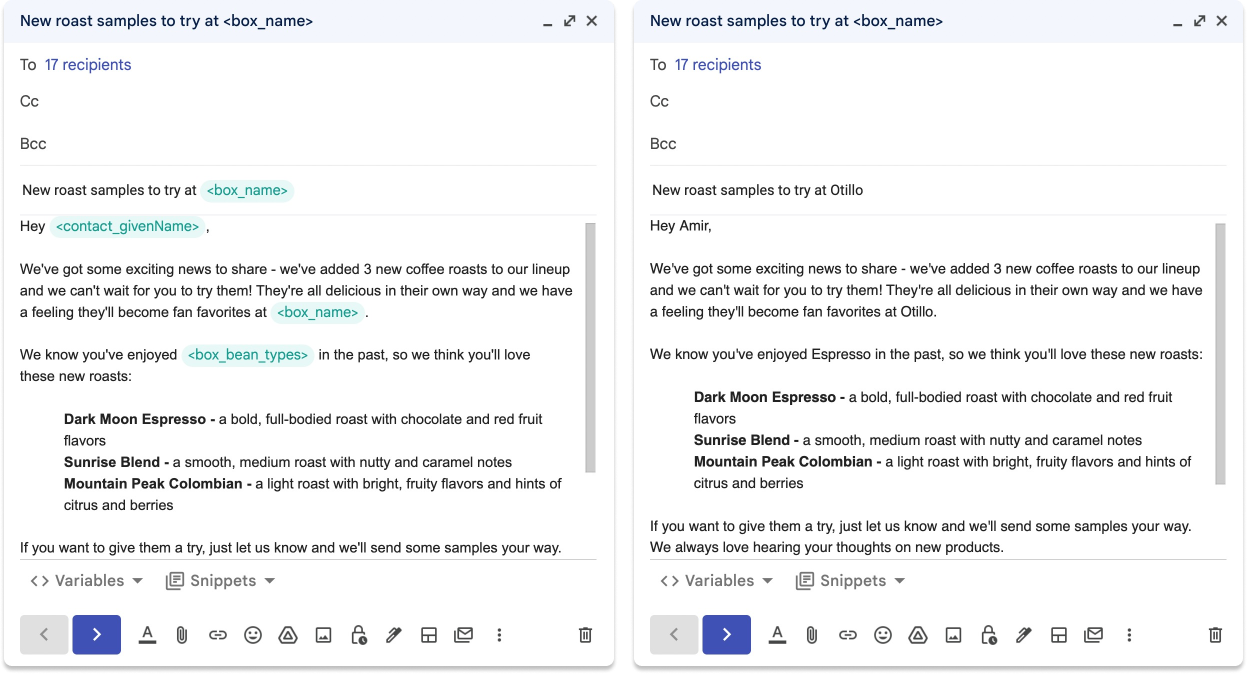This screenshot has height=674, width=1247.
Task: Insert a file from Drive
Action: (x=288, y=634)
